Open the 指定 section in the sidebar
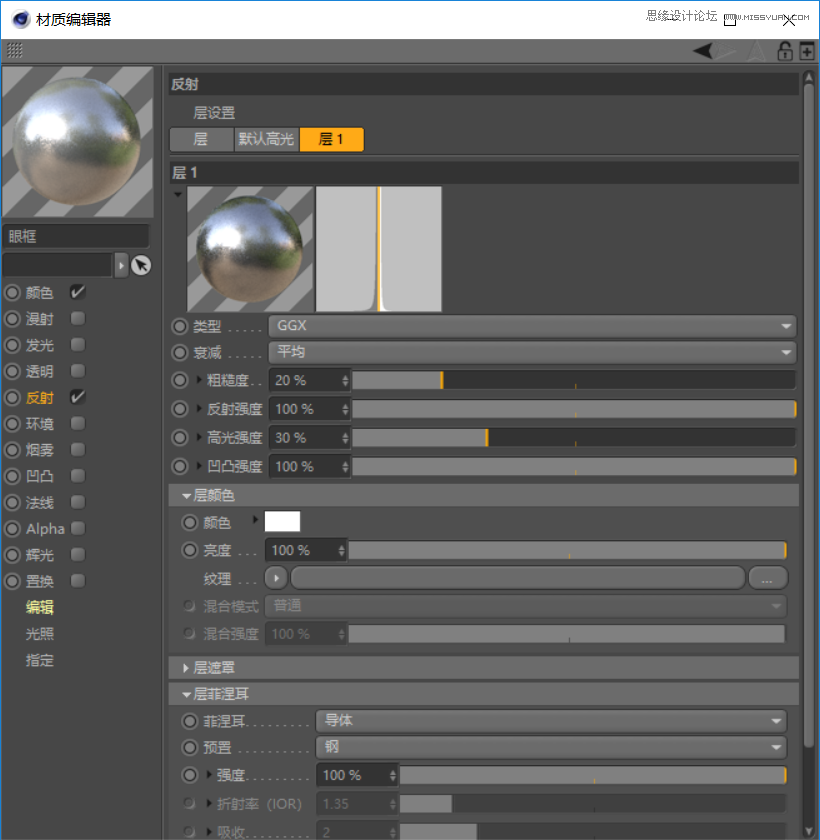Viewport: 820px width, 840px height. tap(39, 659)
